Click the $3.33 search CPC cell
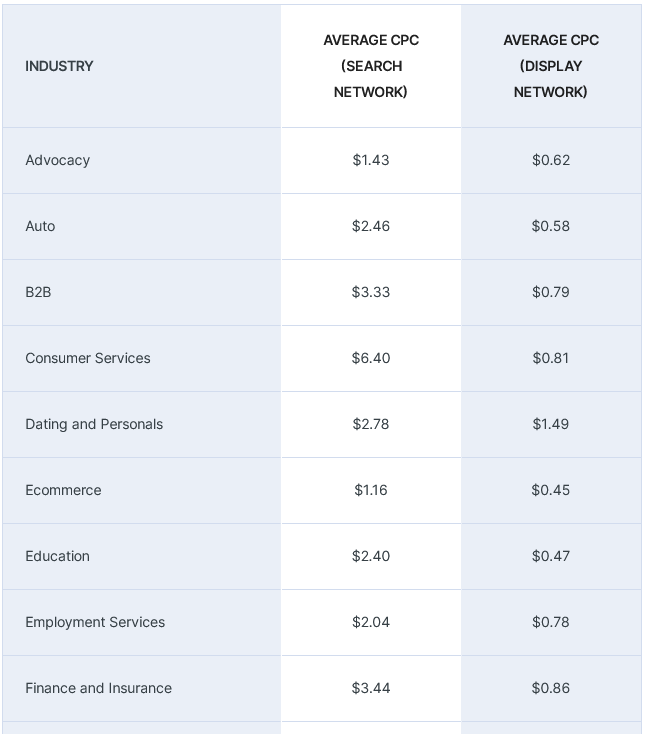The height and width of the screenshot is (734, 647). (371, 292)
